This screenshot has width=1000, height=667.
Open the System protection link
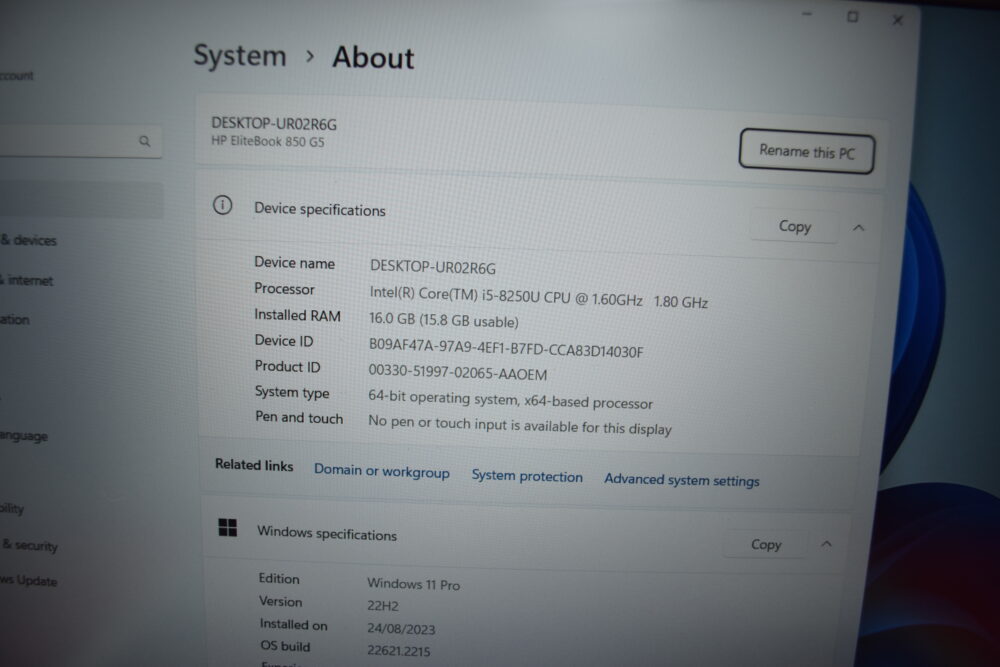(527, 476)
